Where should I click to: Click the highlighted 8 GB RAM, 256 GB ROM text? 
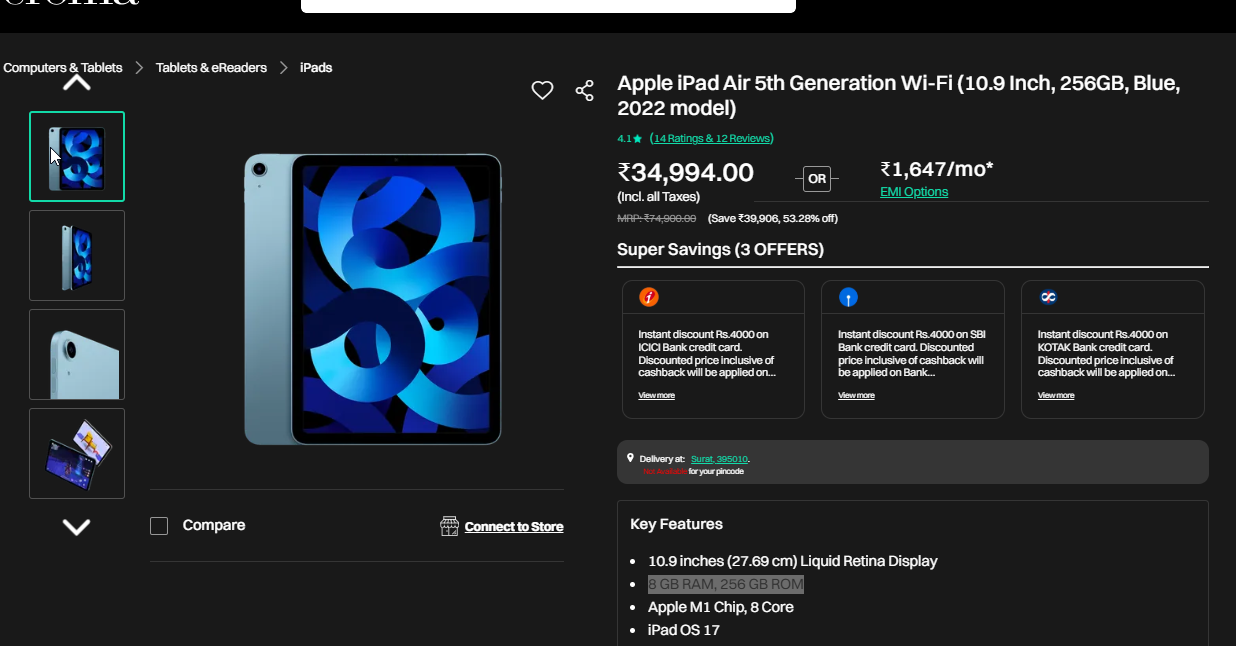click(725, 584)
